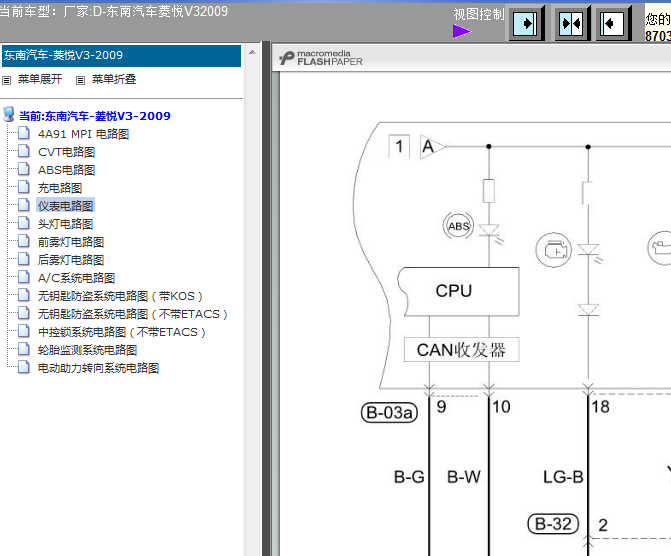This screenshot has height=556, width=671.
Task: Click the page icon for 中控锁系统电路图
Action: (x=24, y=331)
